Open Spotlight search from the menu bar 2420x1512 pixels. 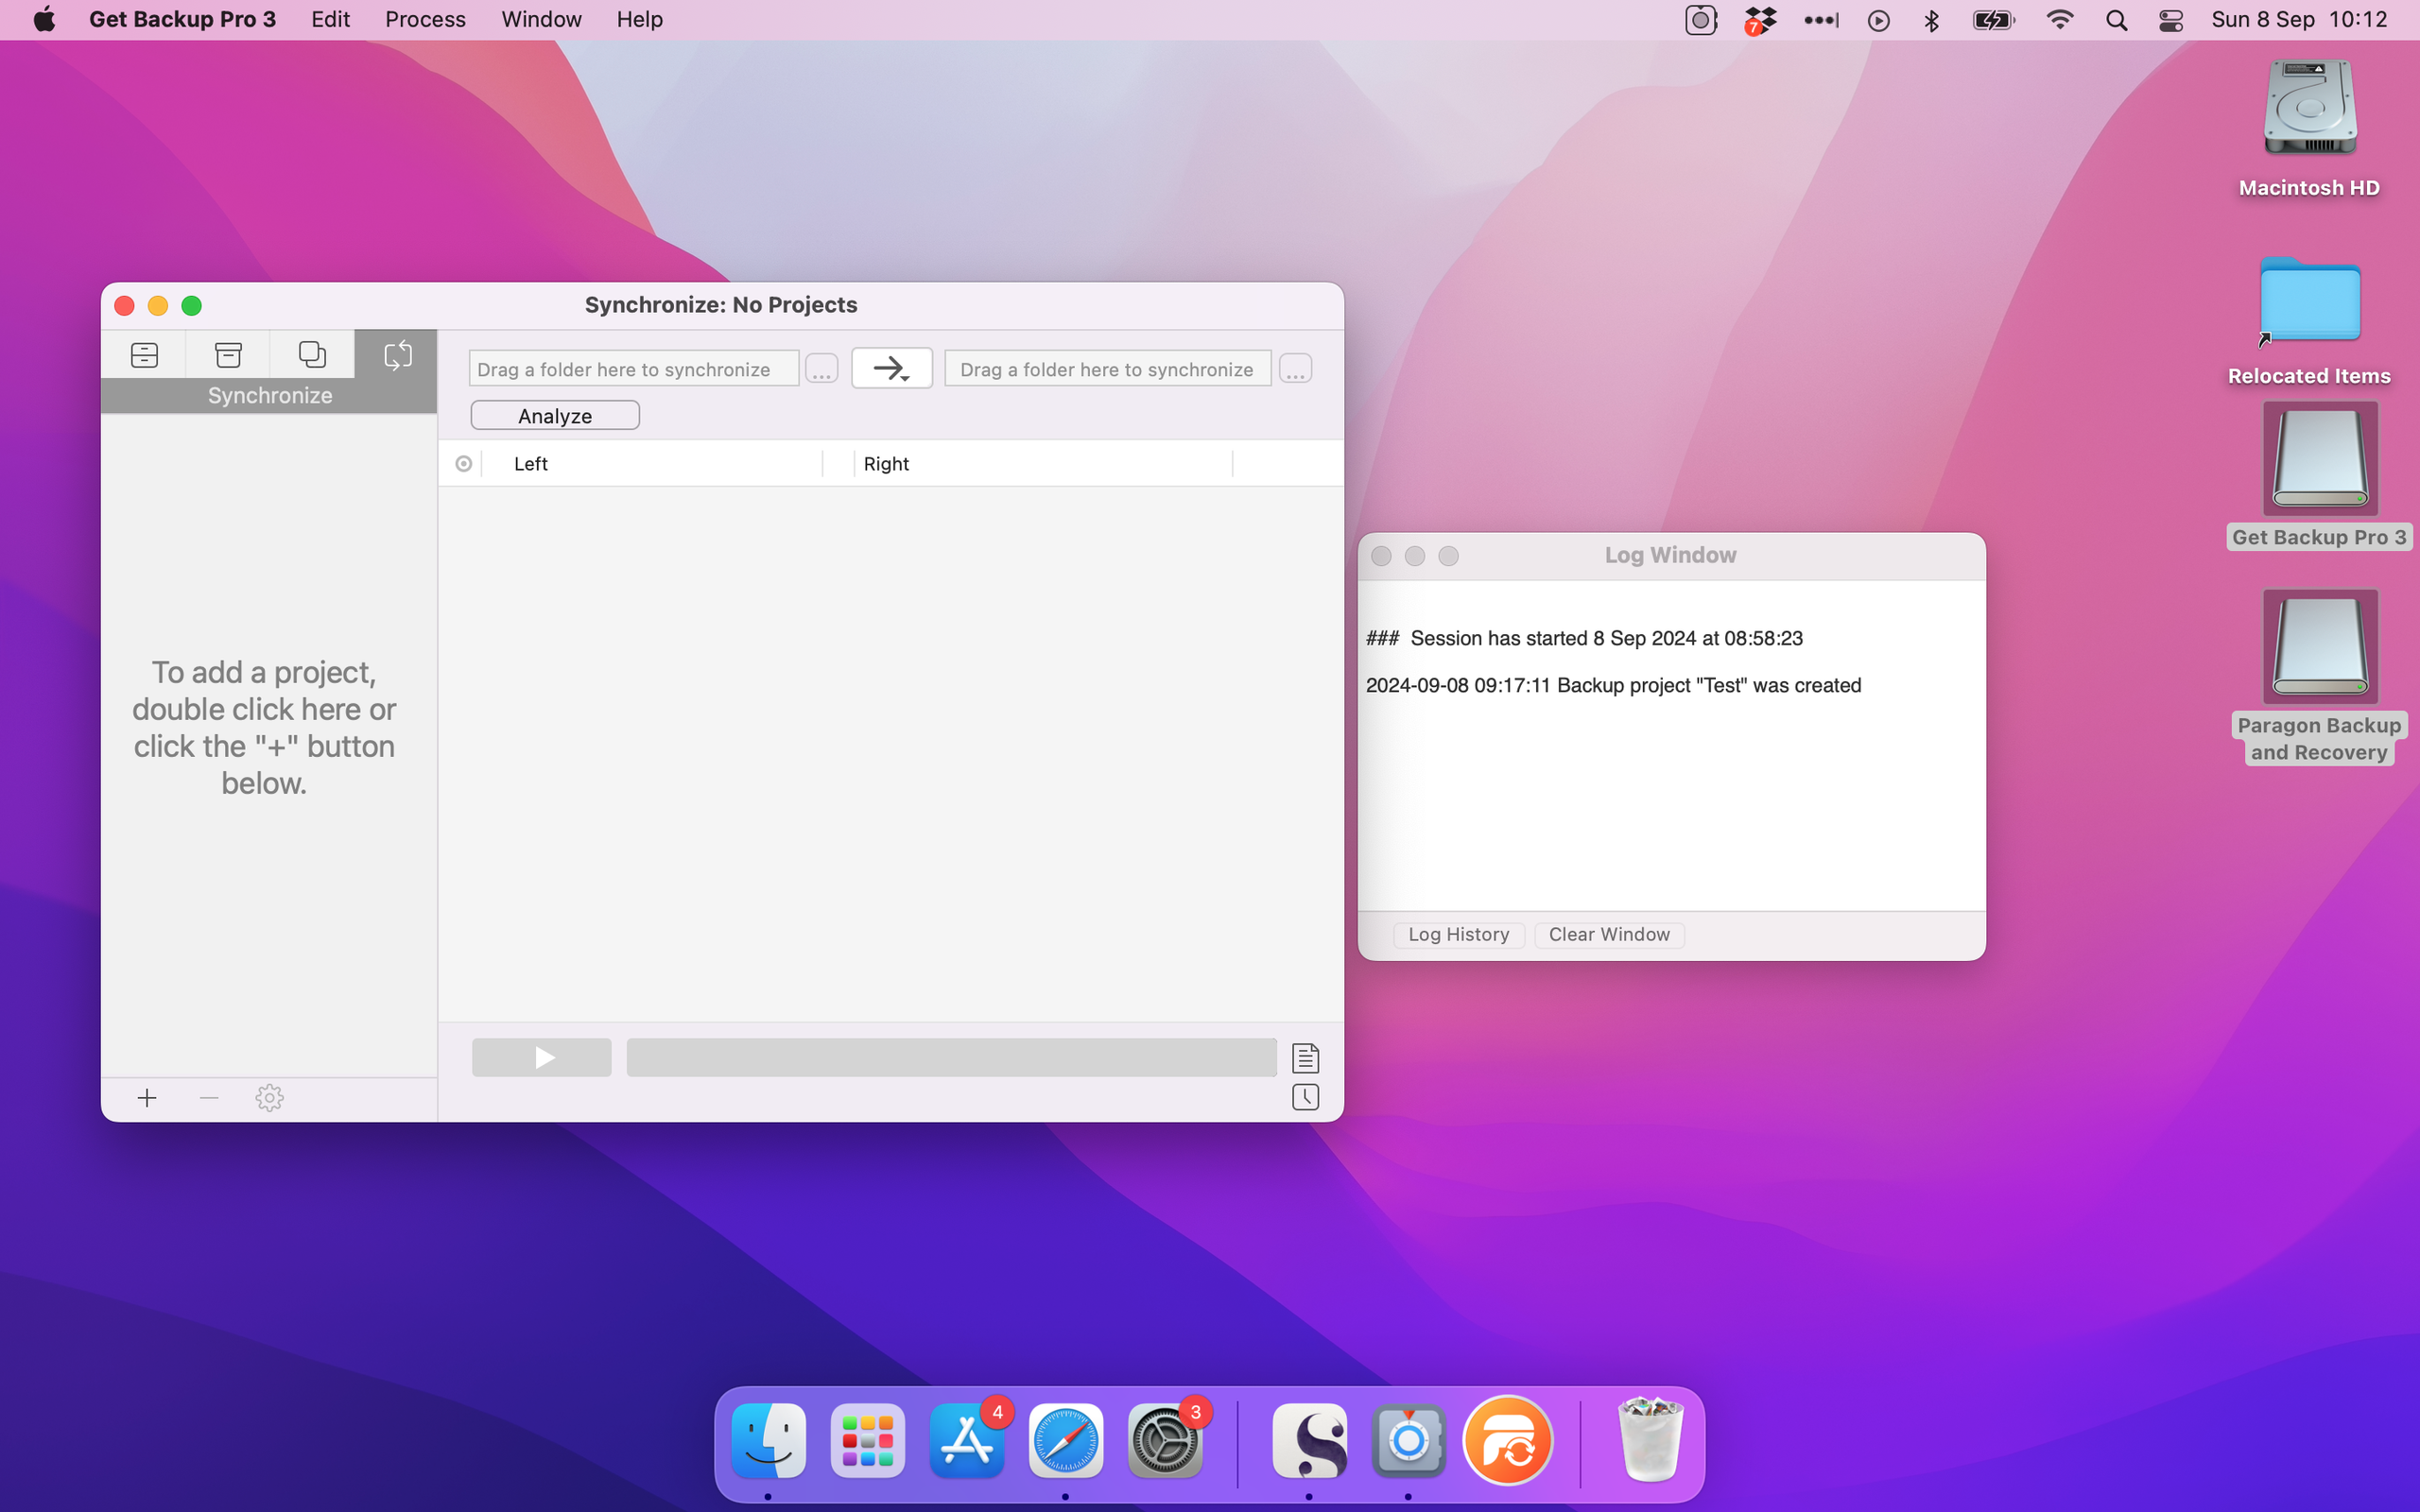2117,19
